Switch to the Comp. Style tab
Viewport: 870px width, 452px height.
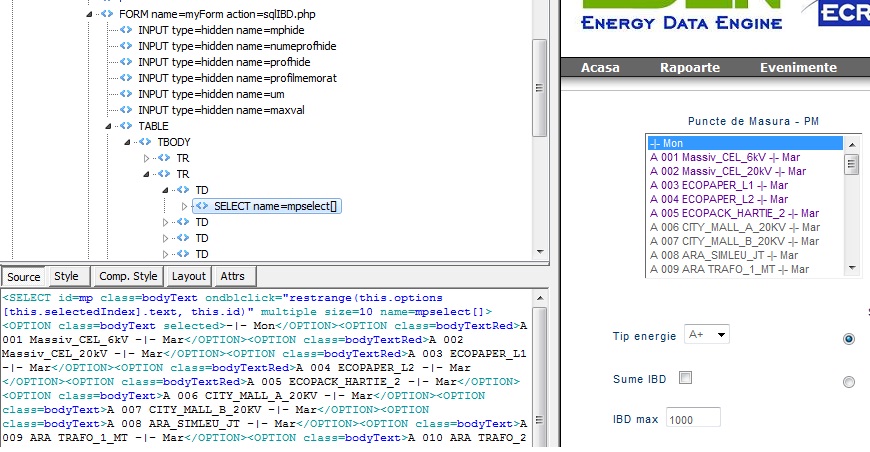click(128, 276)
